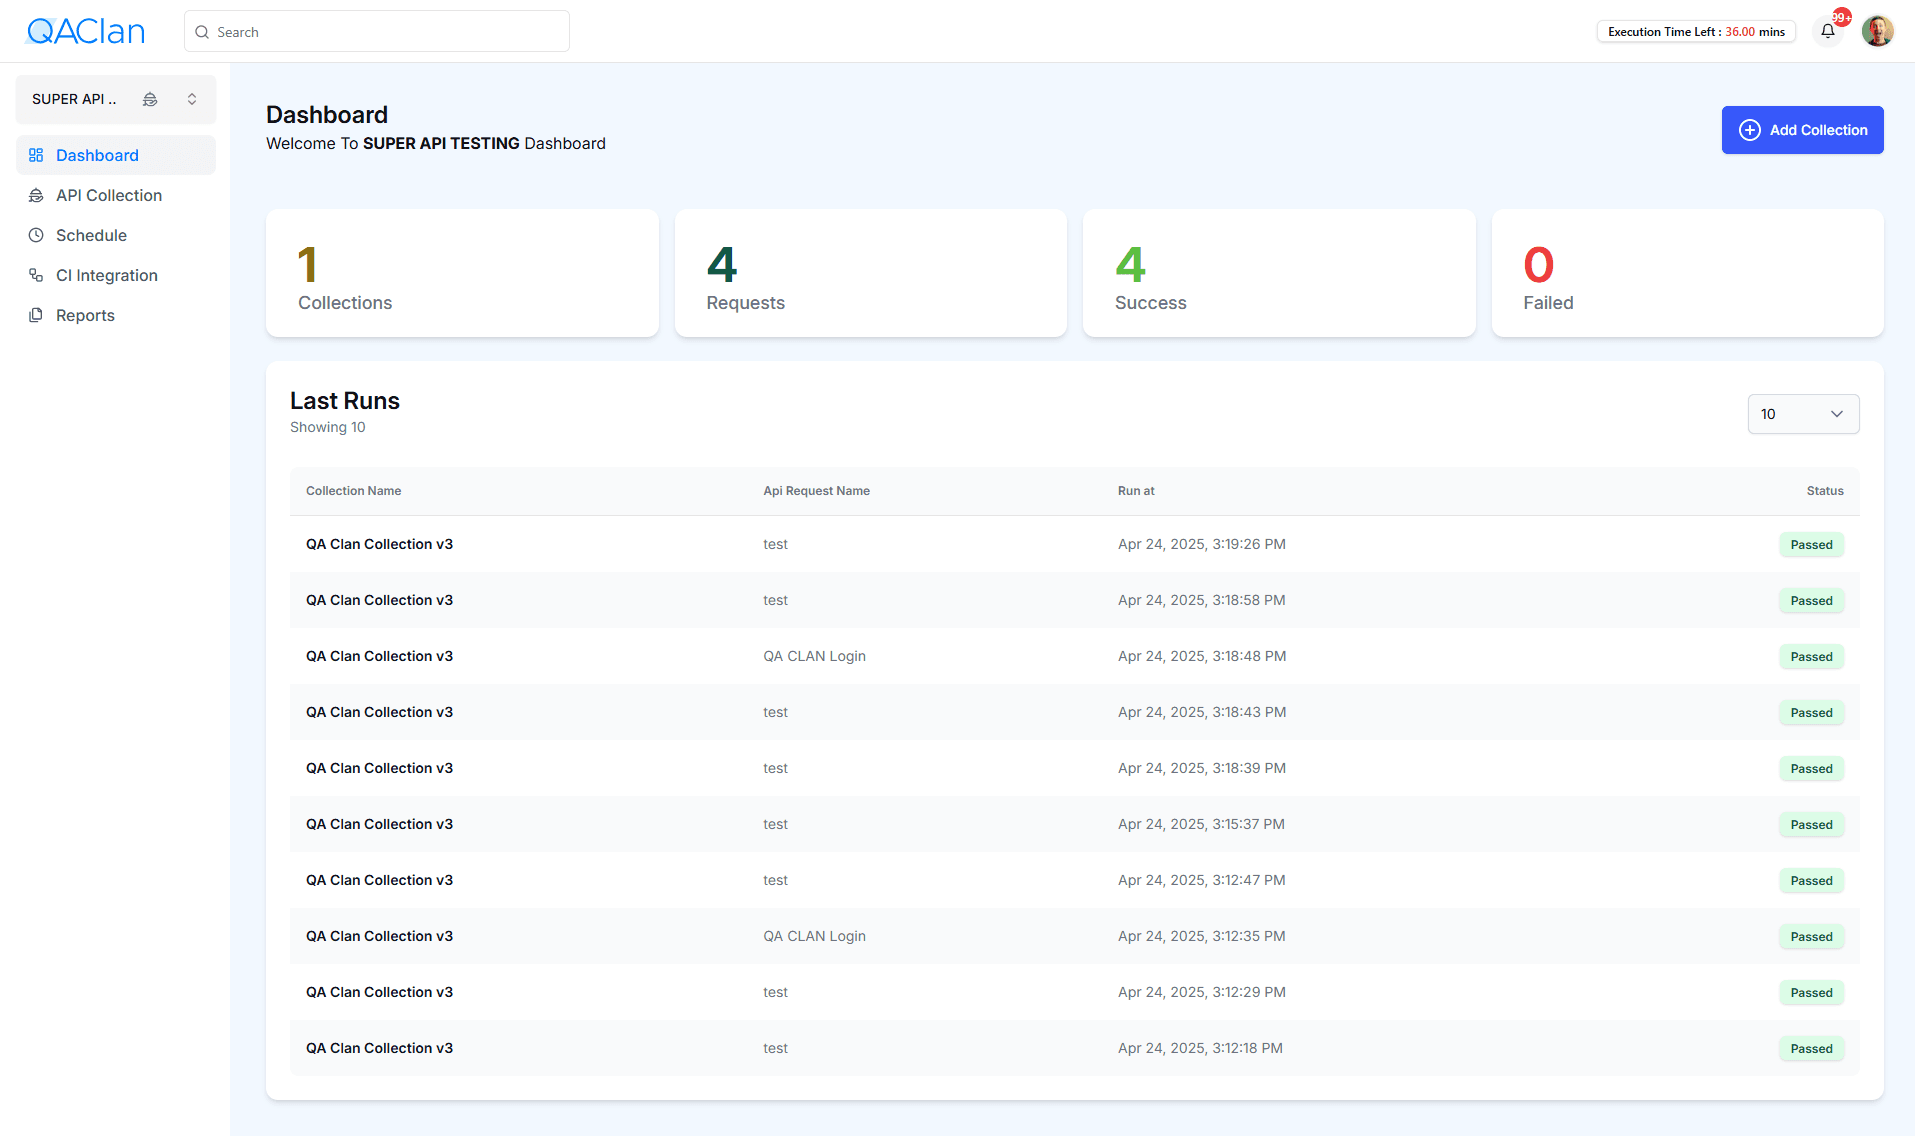Expand the SUPER API workspace switcher arrows
This screenshot has width=1915, height=1136.
coord(192,99)
